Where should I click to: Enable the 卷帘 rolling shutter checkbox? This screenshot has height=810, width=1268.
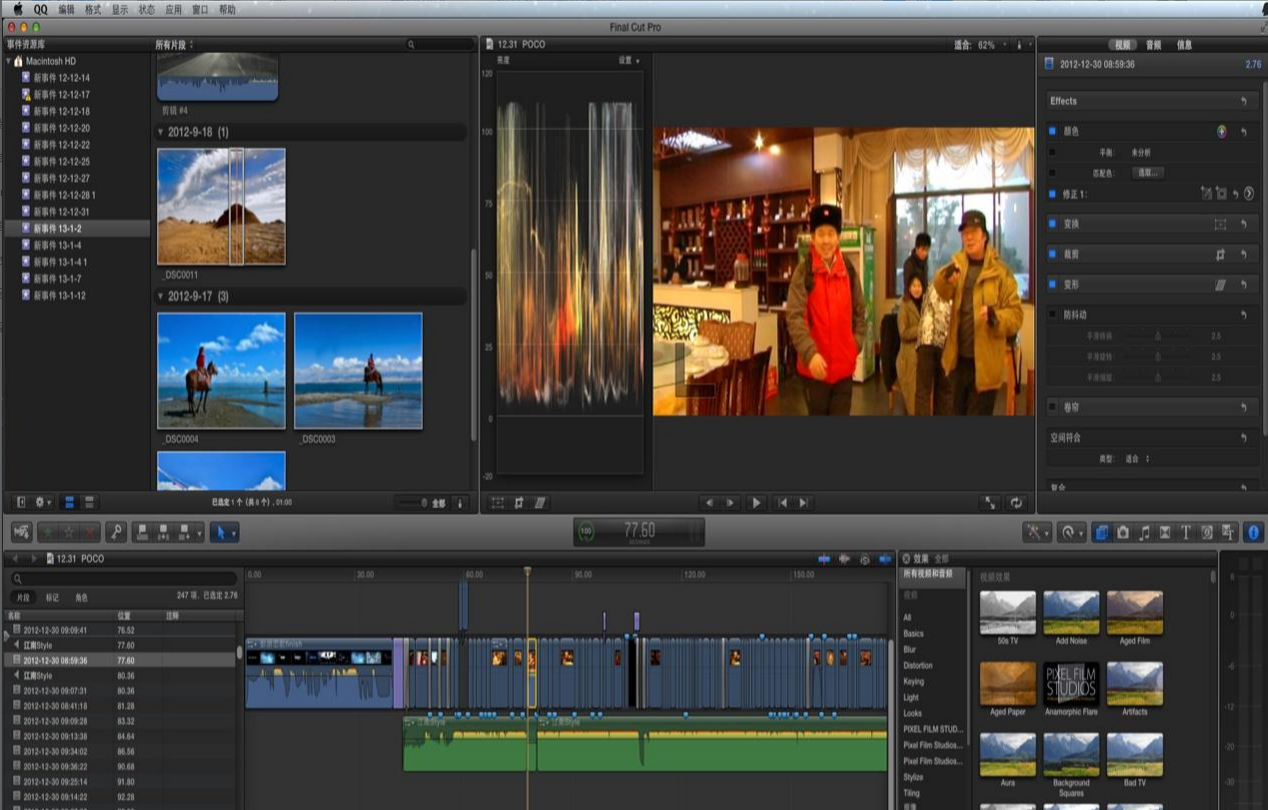[1052, 407]
